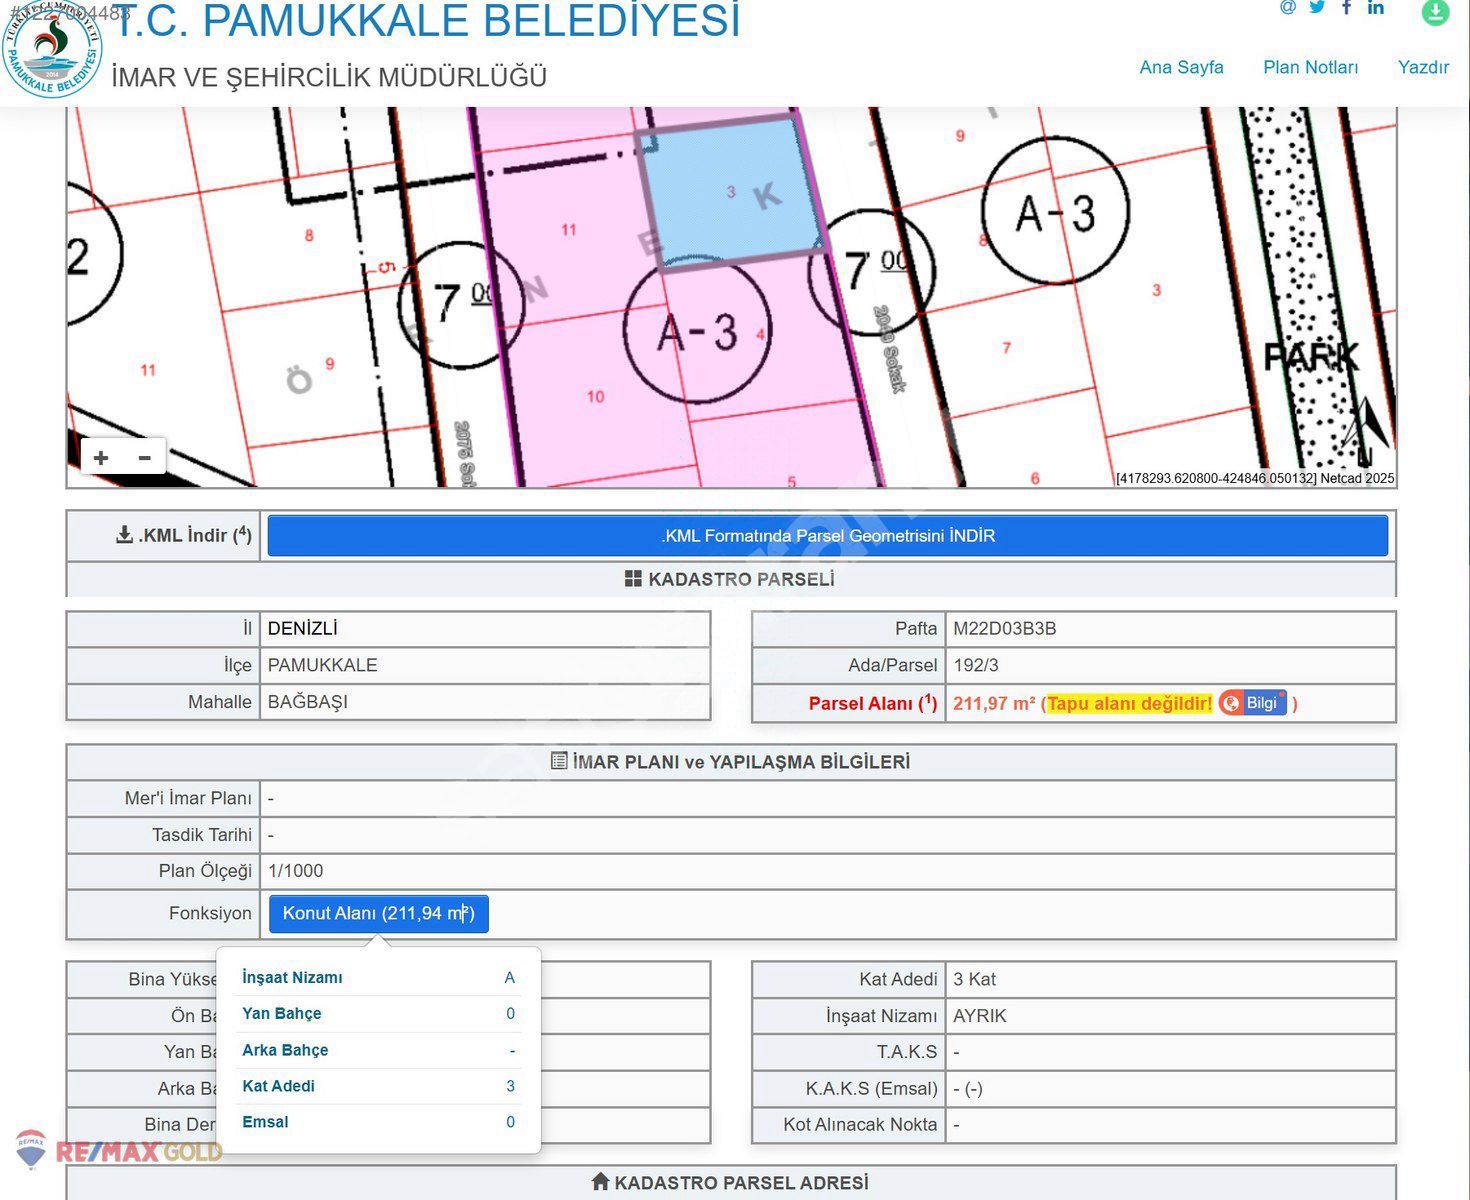Click the email (@) share icon

[x=1288, y=7]
